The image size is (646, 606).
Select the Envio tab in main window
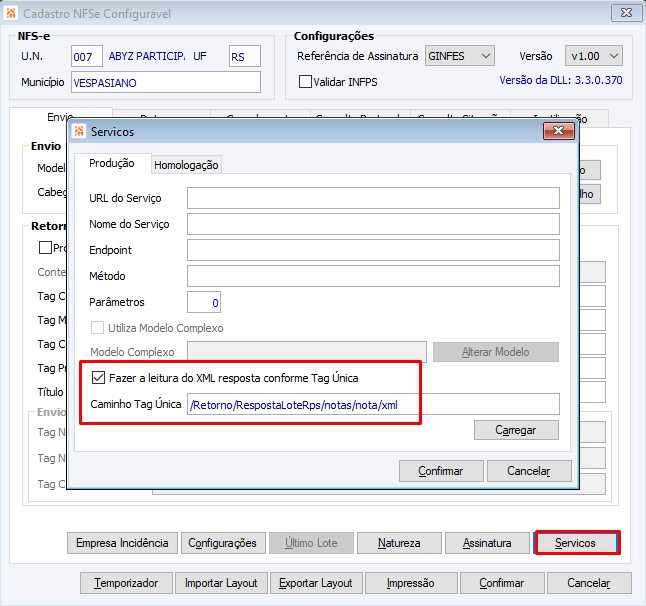tap(60, 117)
